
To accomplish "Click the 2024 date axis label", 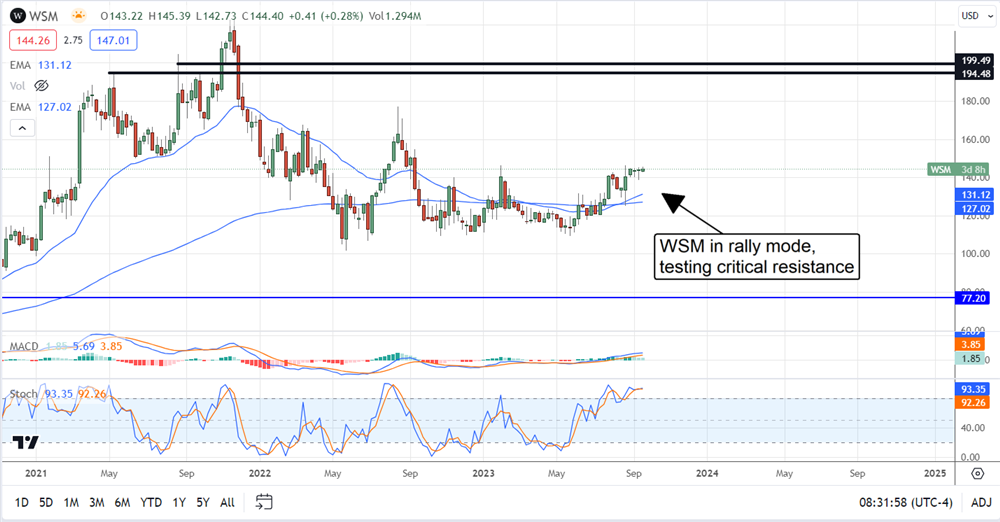I will (707, 474).
